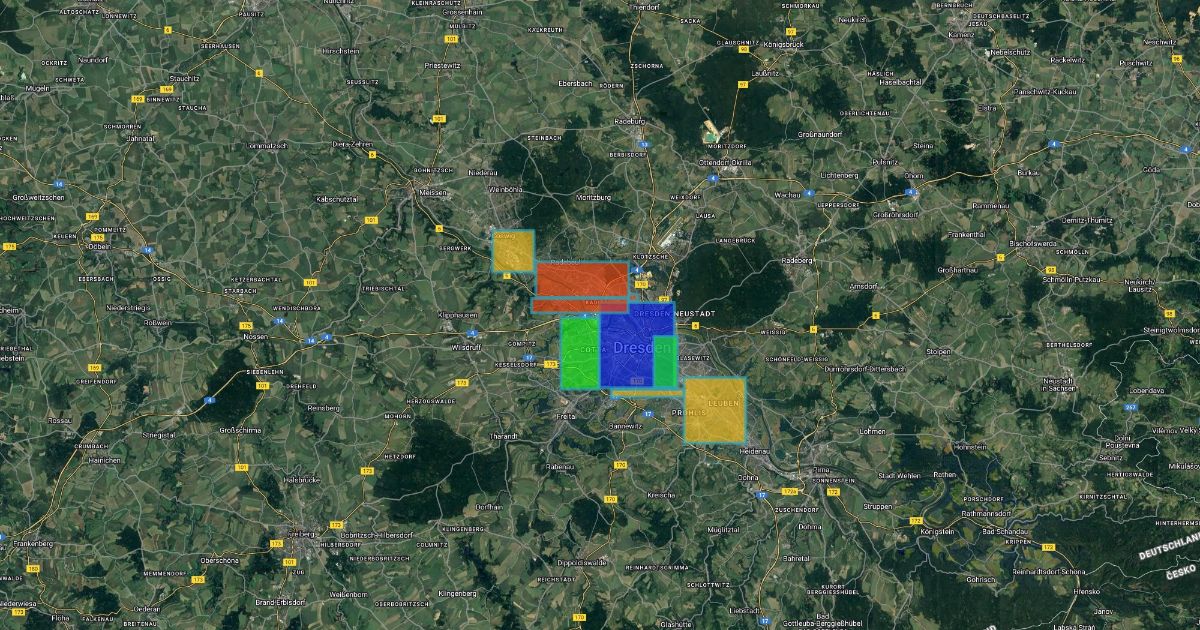Click the yellow Coswig overlay square
This screenshot has height=630, width=1200.
pos(512,251)
